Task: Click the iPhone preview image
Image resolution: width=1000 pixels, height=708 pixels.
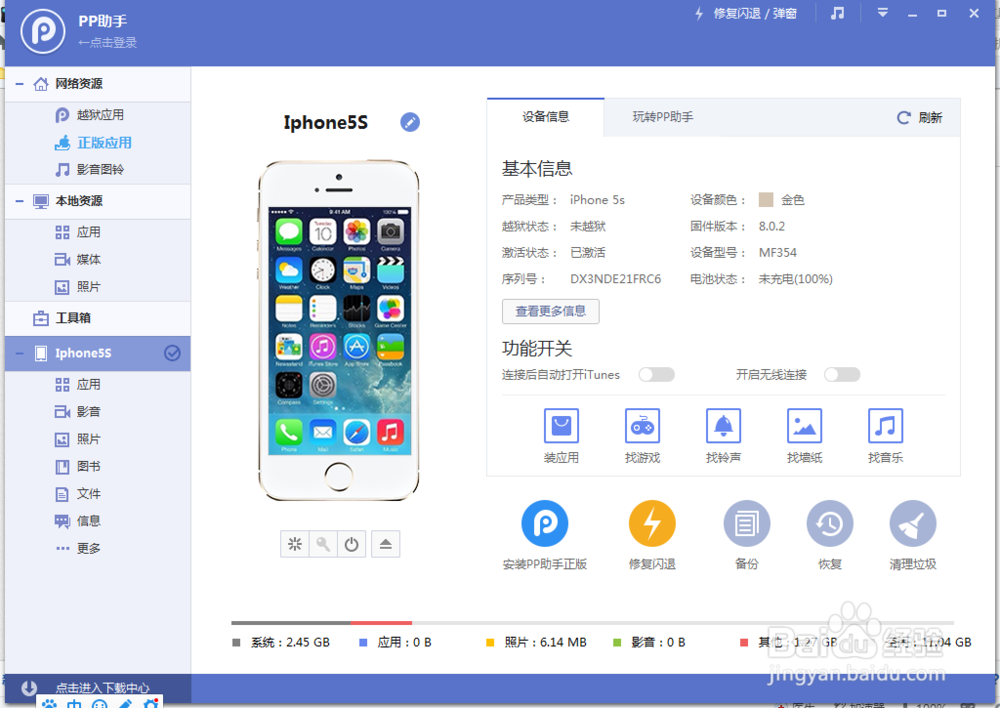Action: point(339,330)
